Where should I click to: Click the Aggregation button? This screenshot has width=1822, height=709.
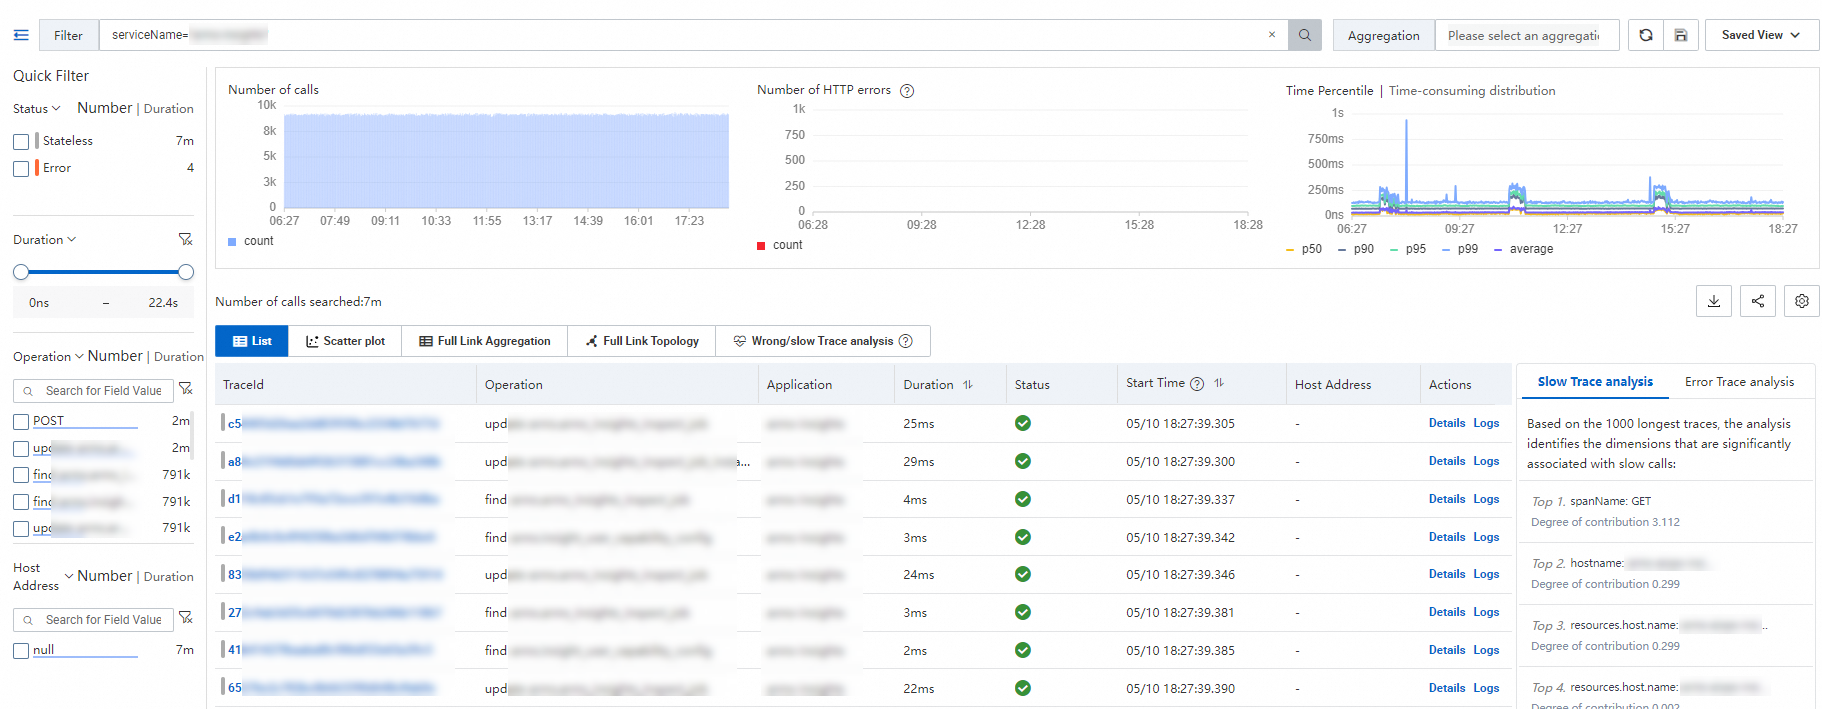[1384, 35]
